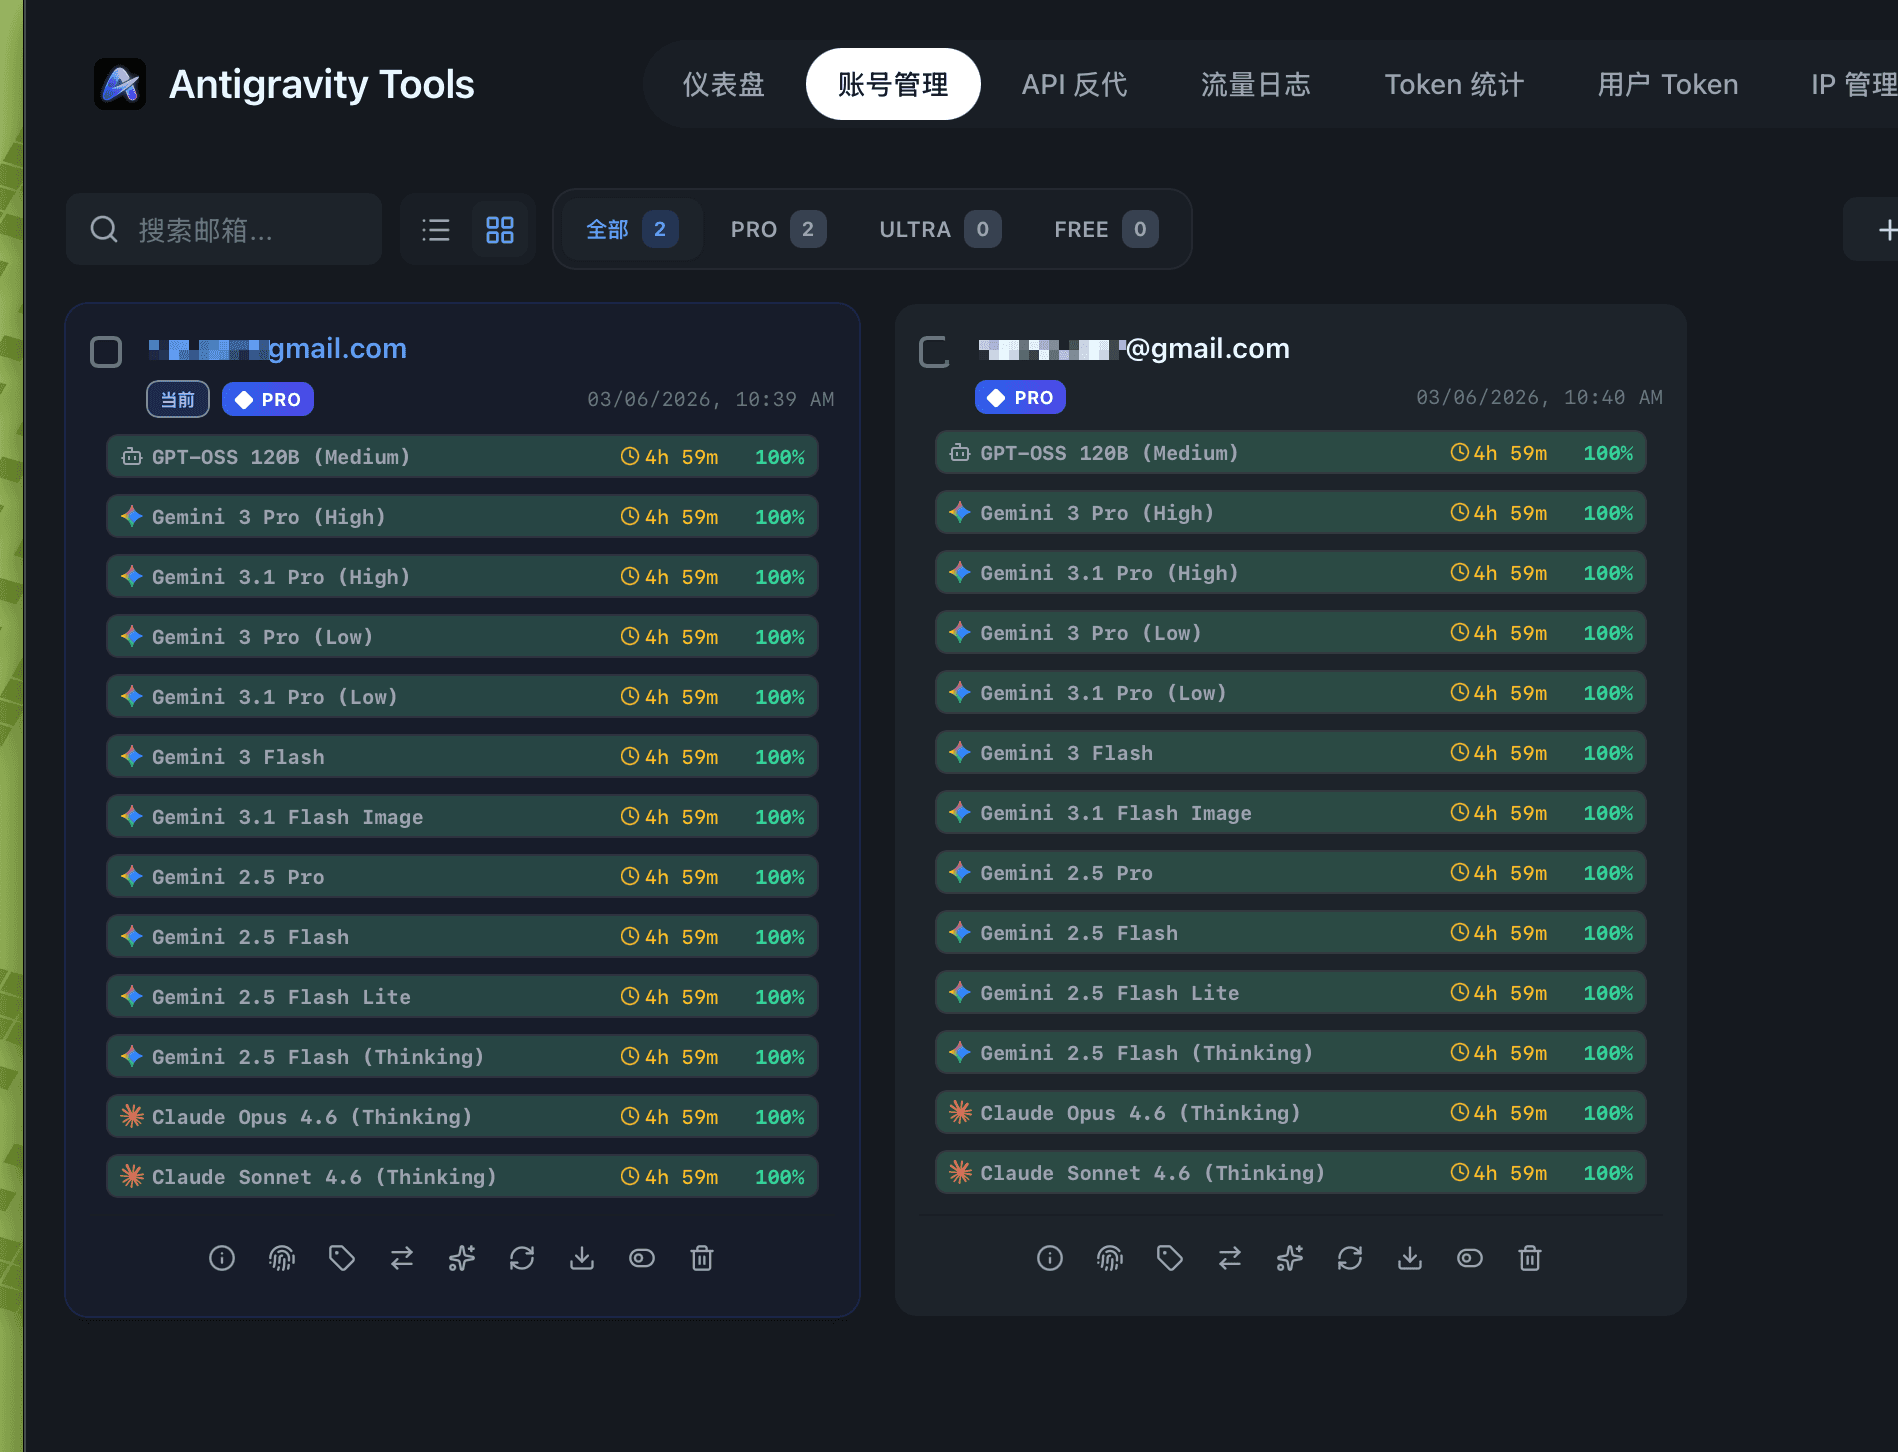Image resolution: width=1898 pixels, height=1452 pixels.
Task: Check the first gmail.com account checkbox
Action: coord(106,352)
